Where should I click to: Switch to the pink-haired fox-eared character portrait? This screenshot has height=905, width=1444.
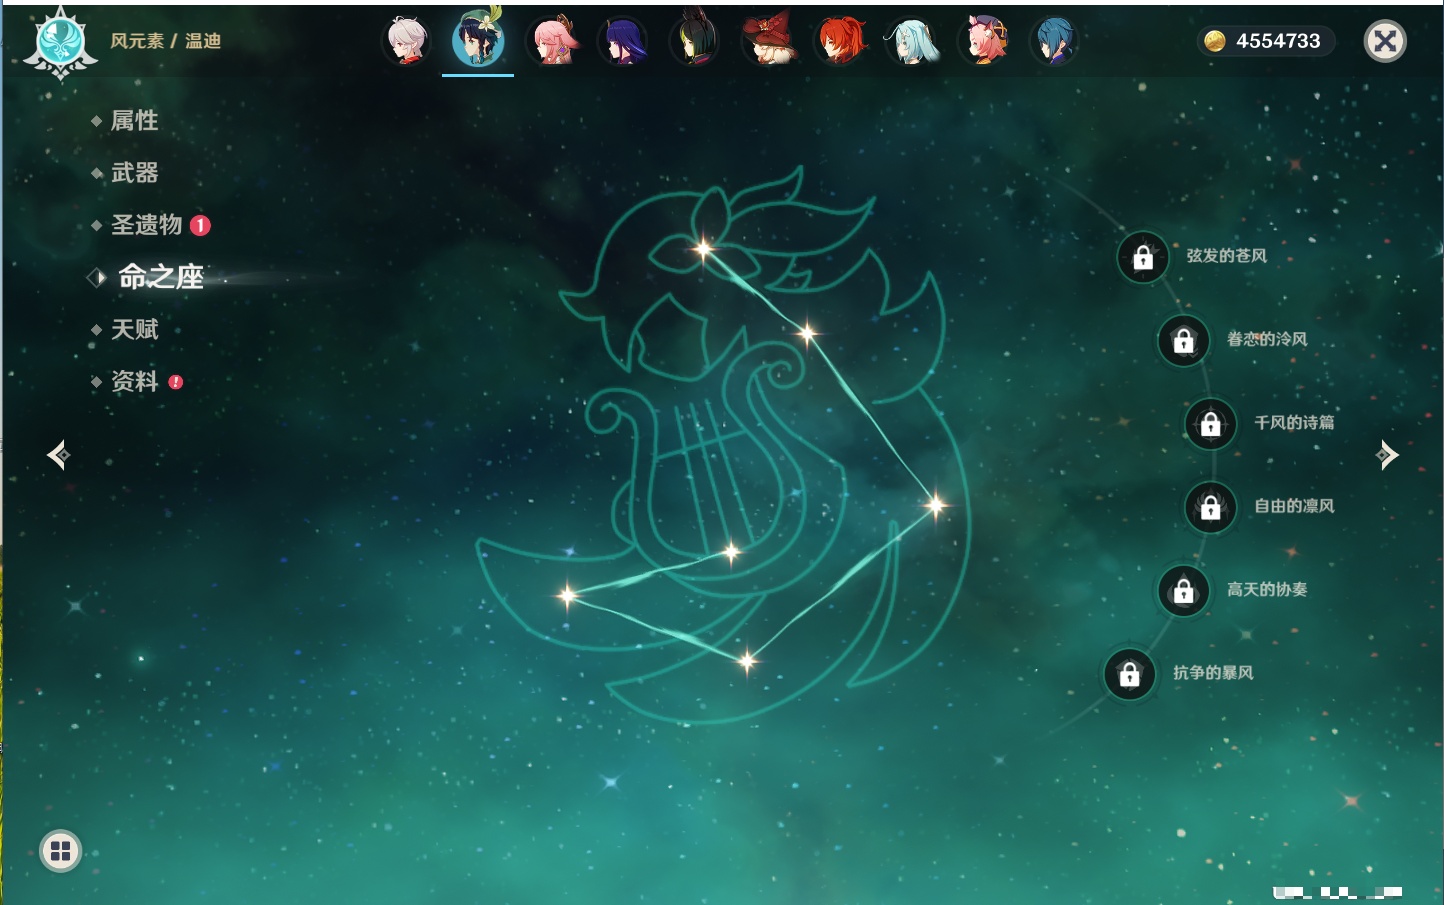click(x=552, y=41)
